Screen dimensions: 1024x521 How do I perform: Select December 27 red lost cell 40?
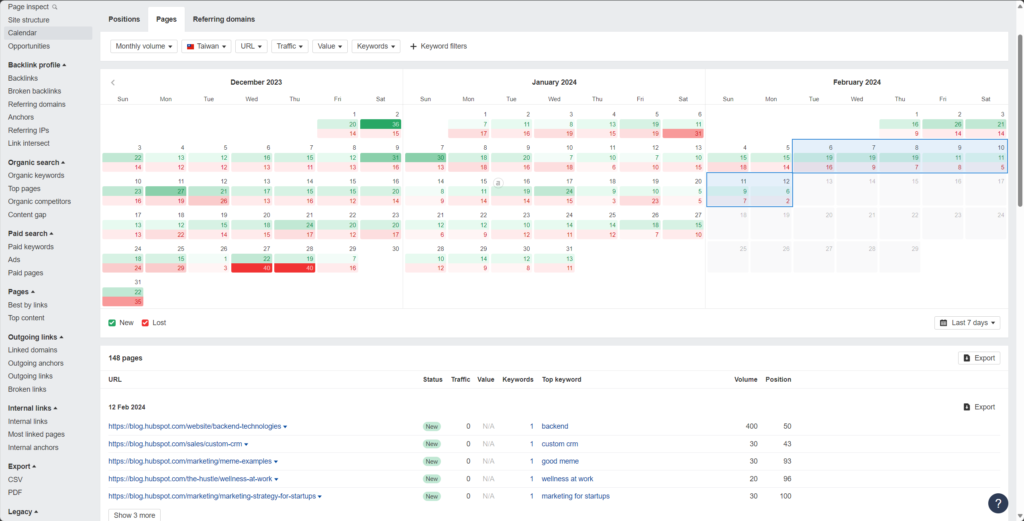tap(251, 268)
